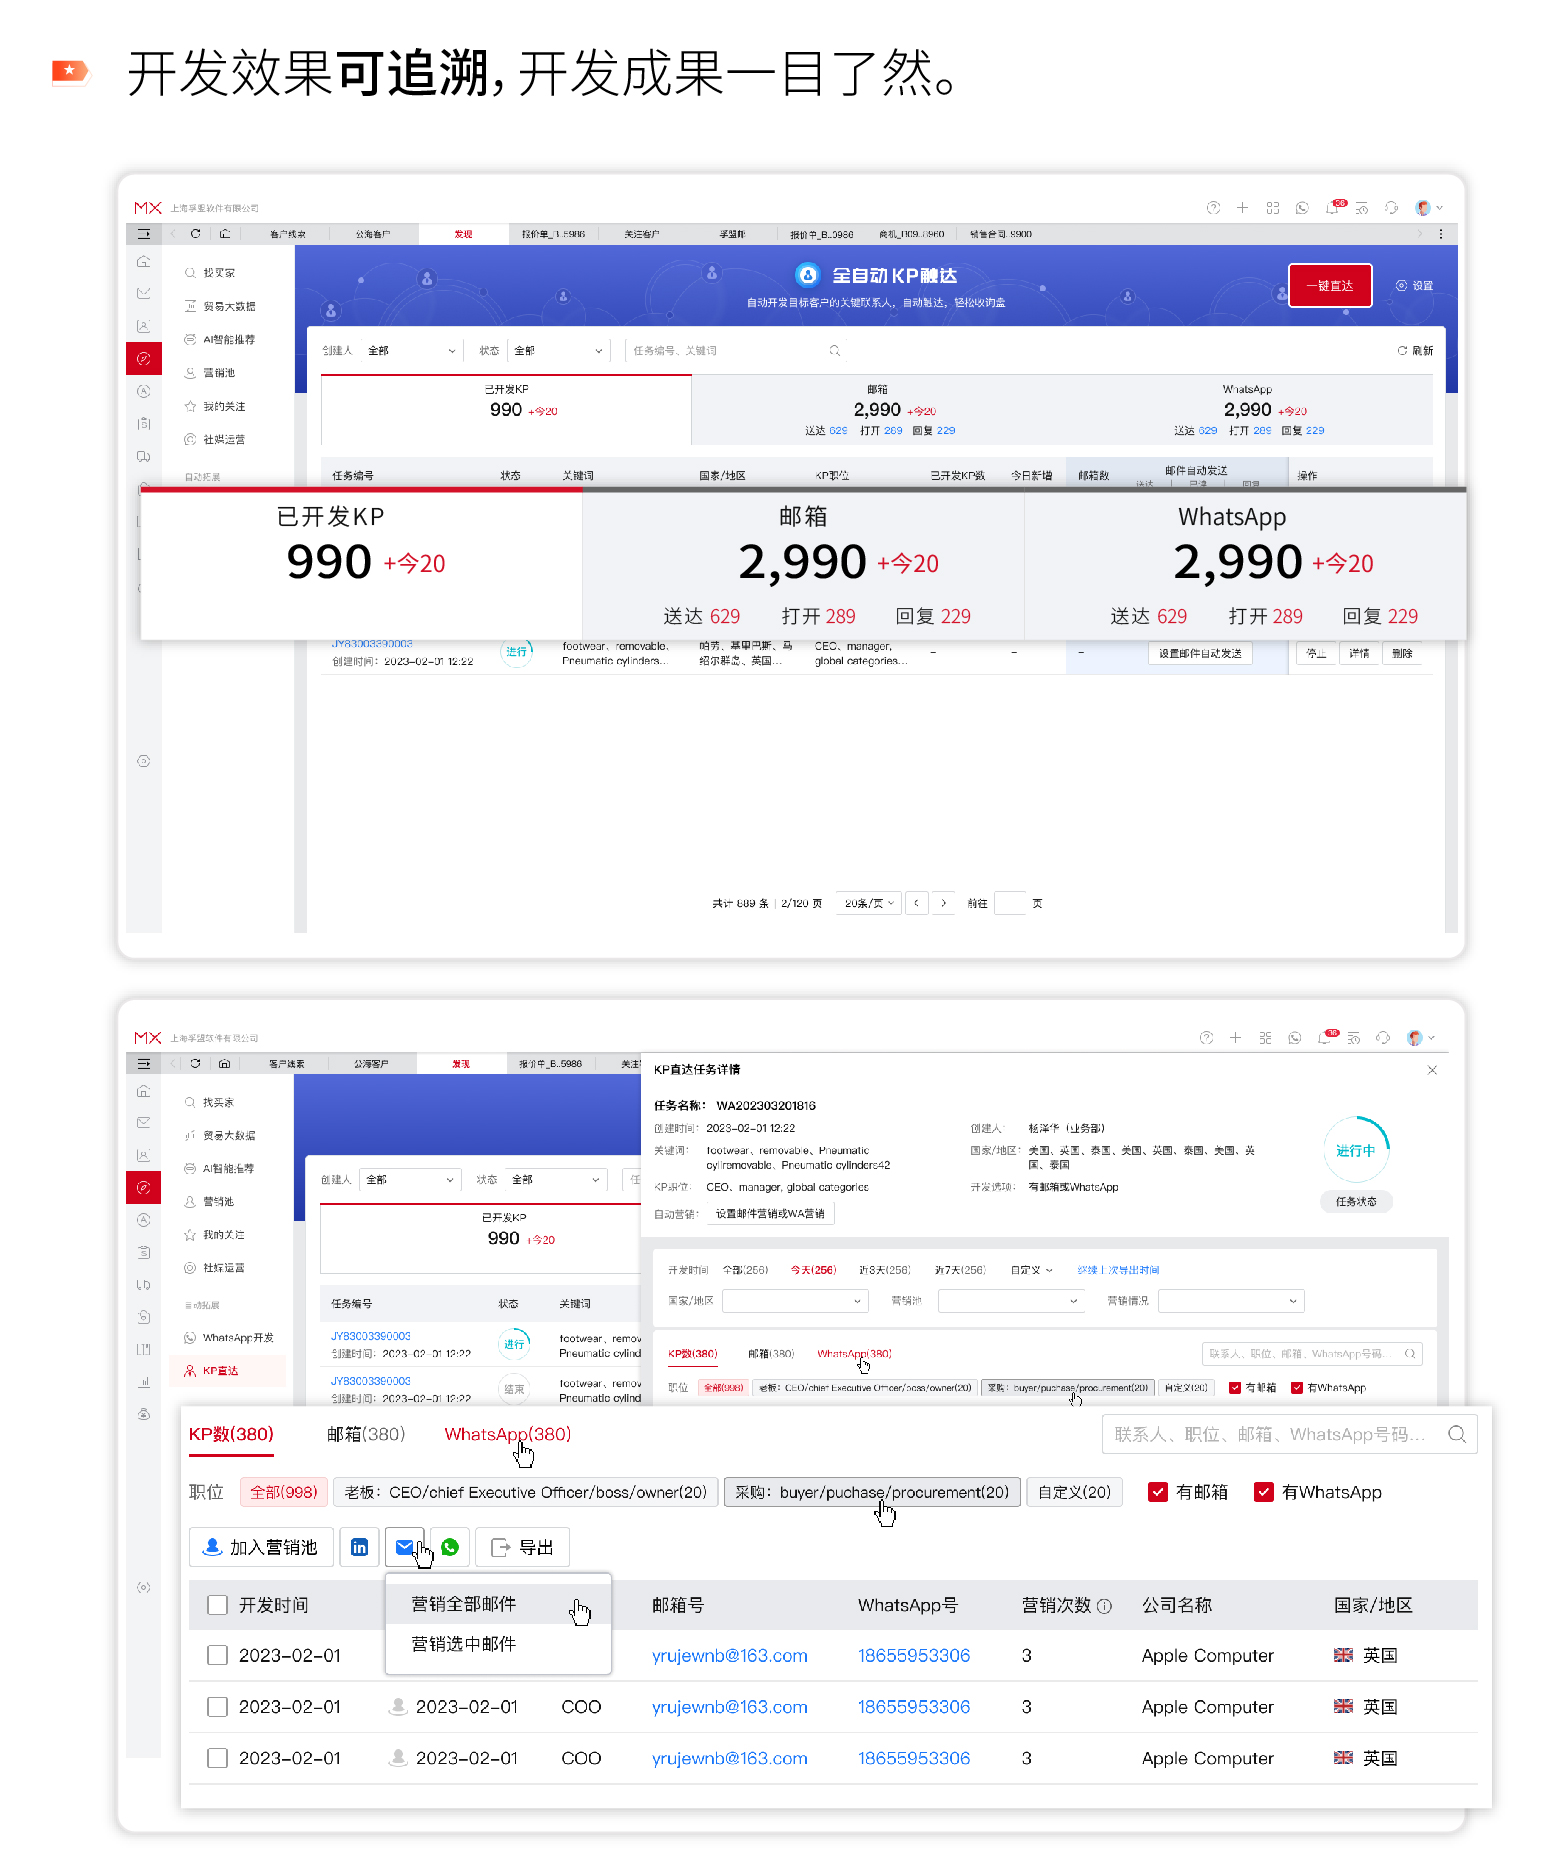Click the 刷新 refresh icon

(1402, 351)
